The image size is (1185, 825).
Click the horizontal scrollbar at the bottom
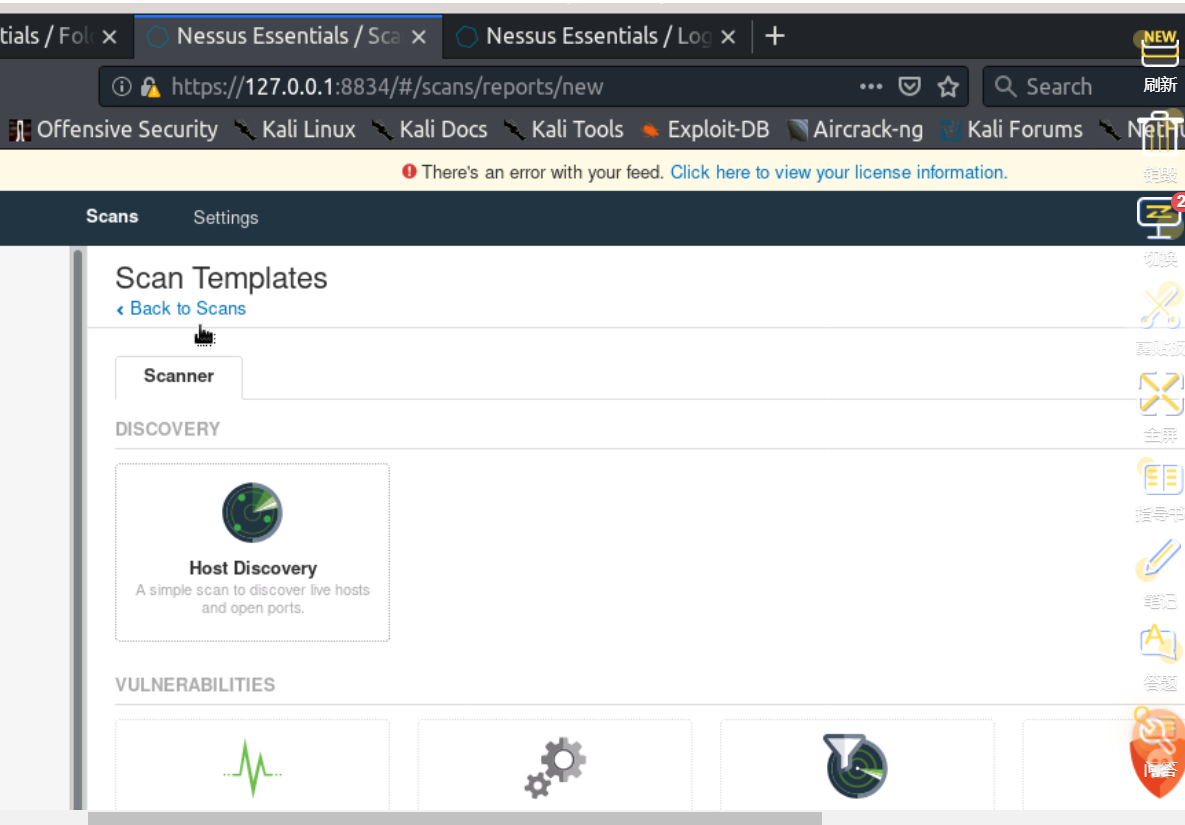click(x=455, y=818)
